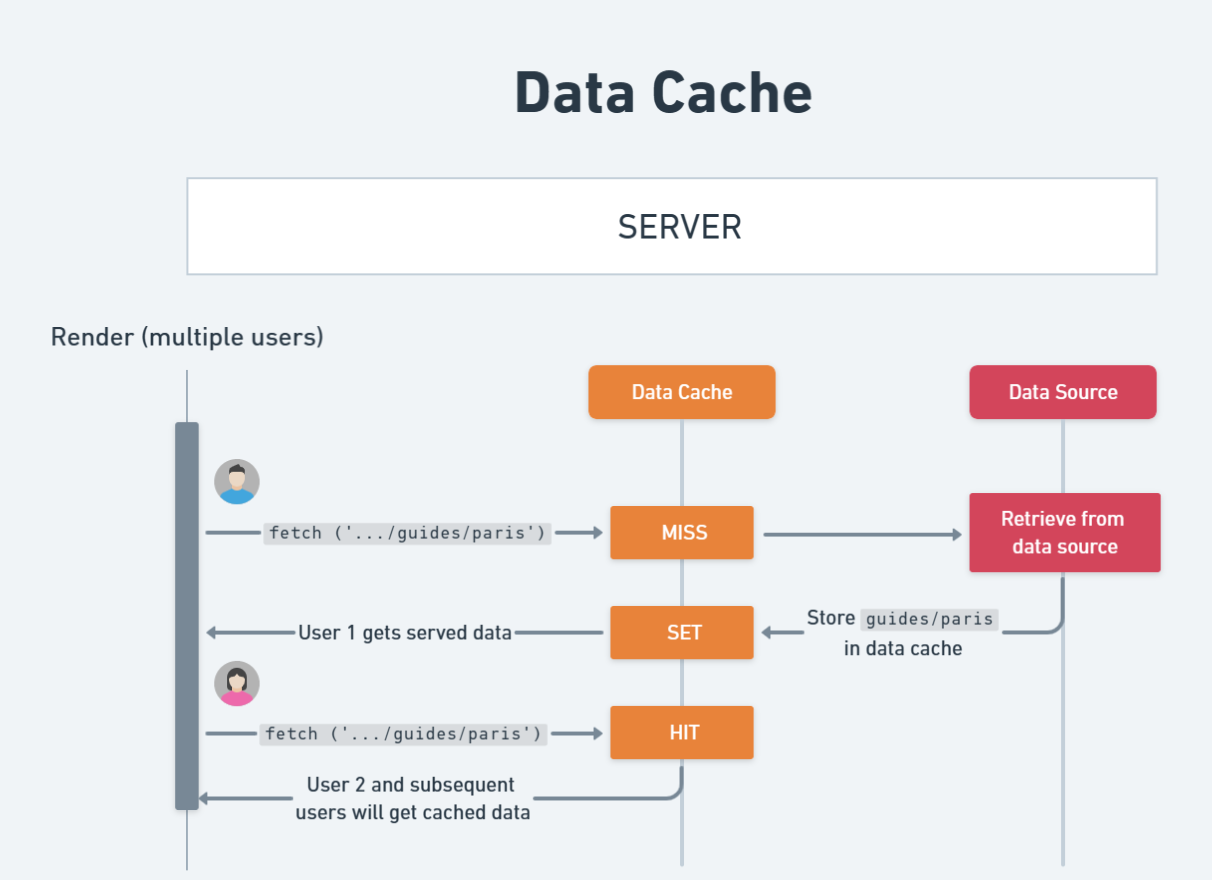Click the female user avatar icon
The image size is (1212, 880).
237,684
